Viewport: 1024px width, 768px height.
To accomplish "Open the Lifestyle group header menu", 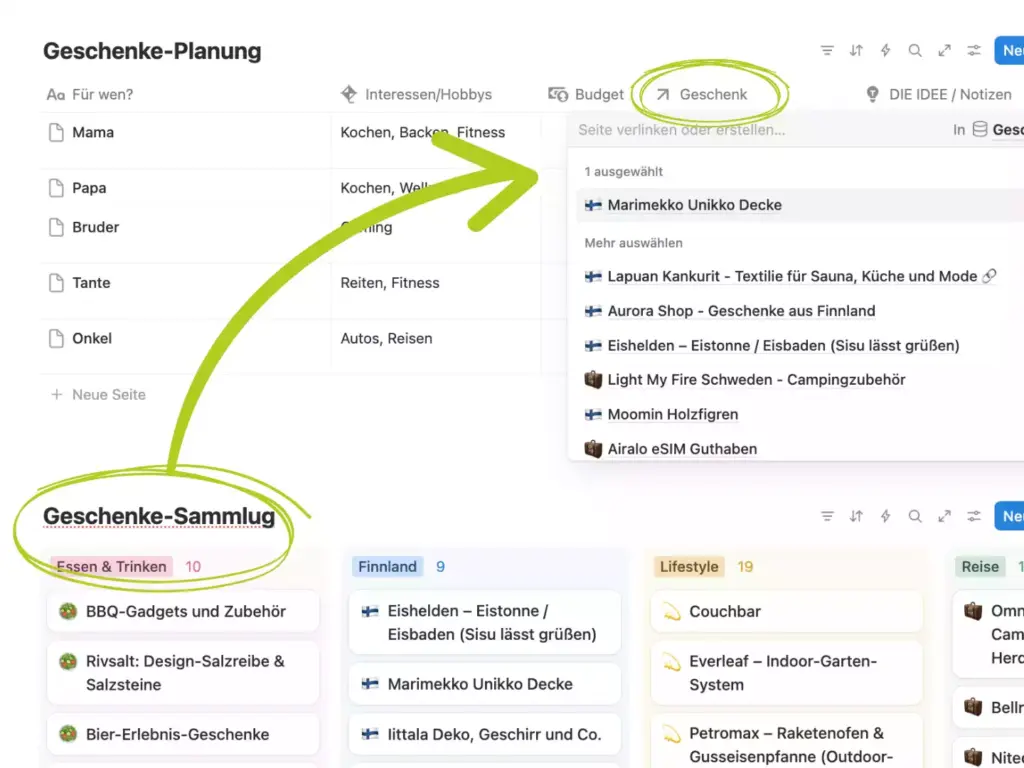I will 688,566.
